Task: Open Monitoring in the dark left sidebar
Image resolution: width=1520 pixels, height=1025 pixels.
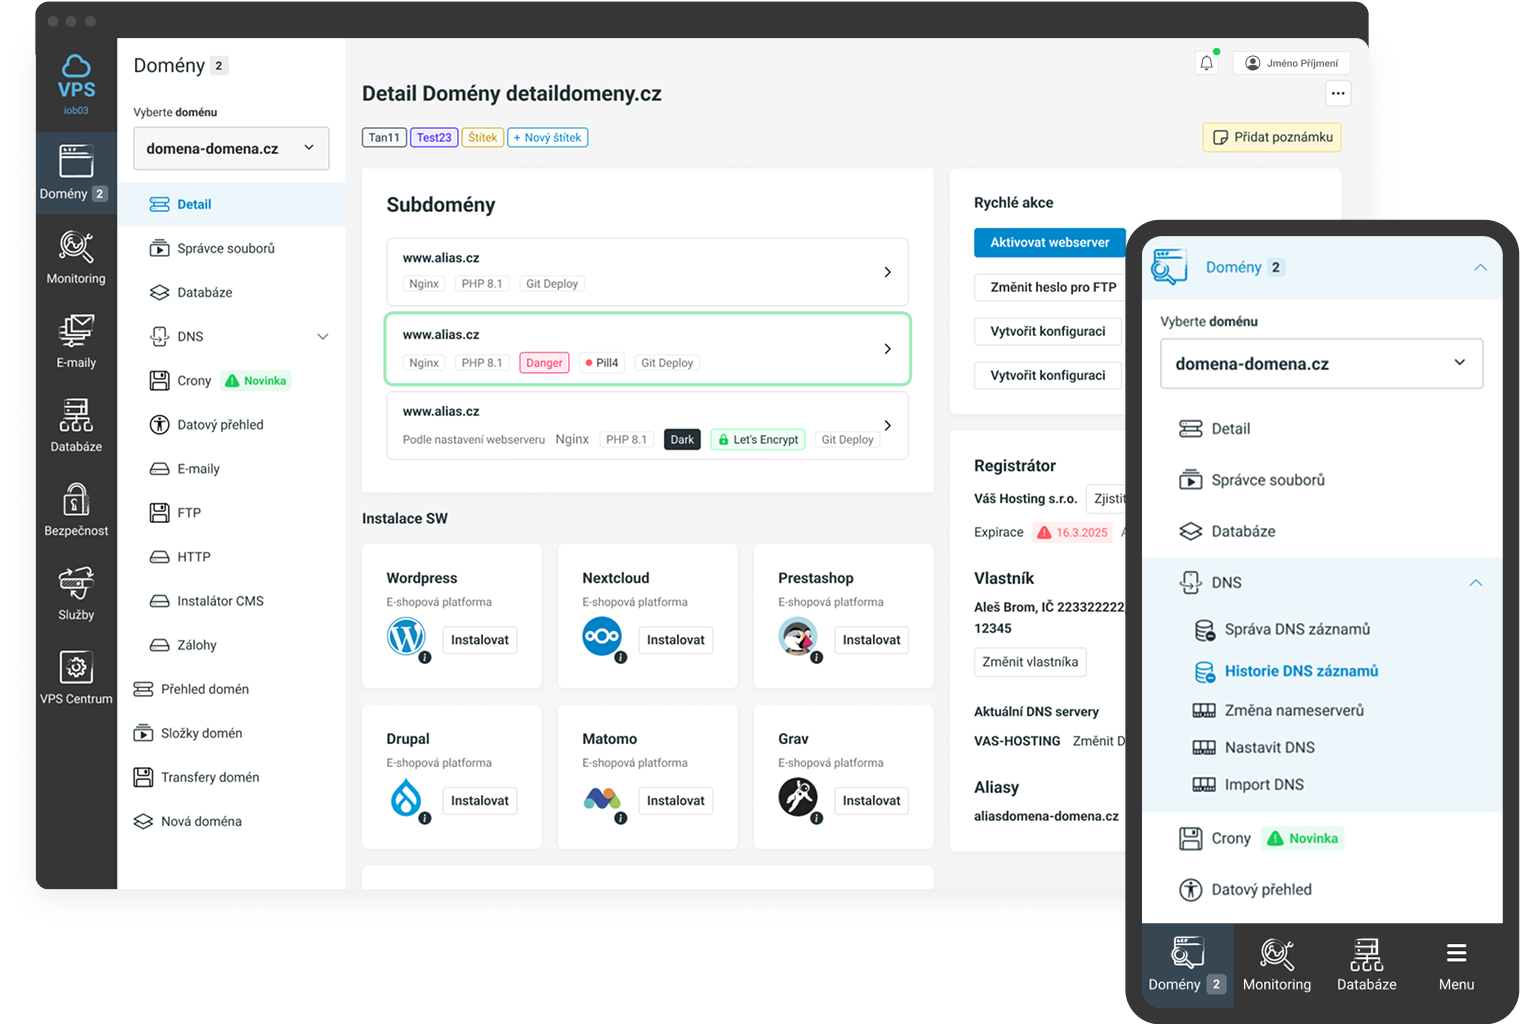Action: point(76,257)
